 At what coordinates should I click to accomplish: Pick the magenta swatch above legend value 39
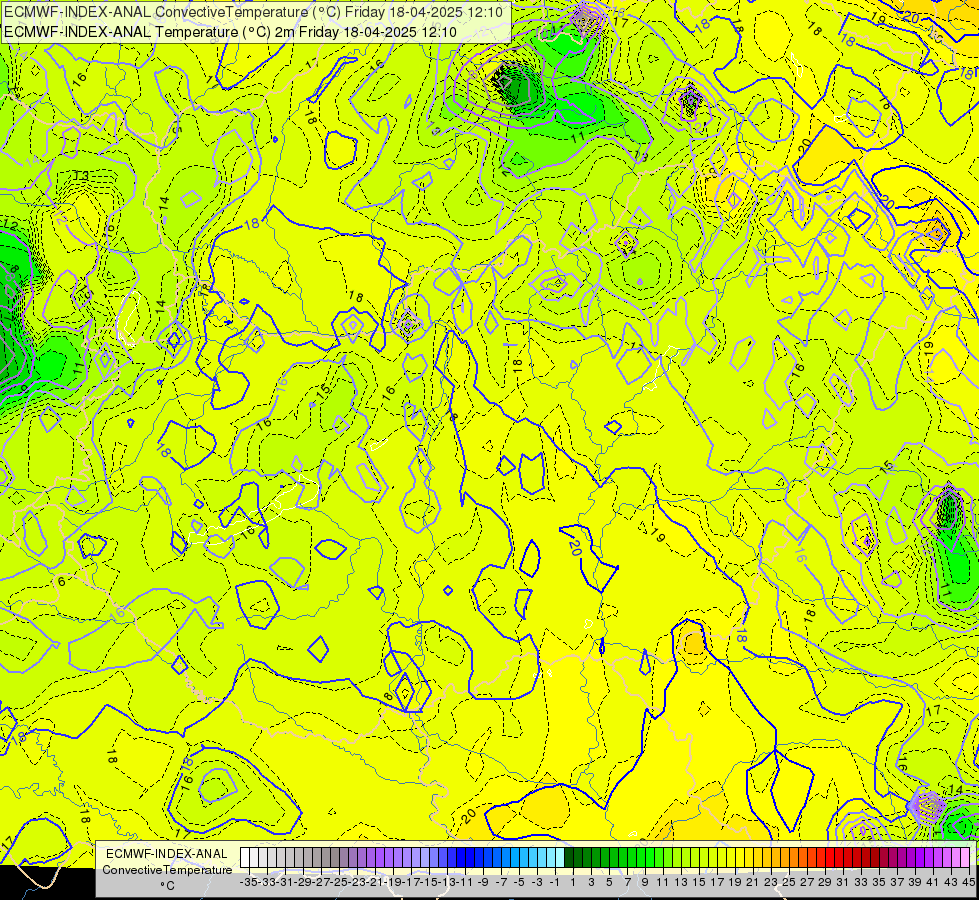910,858
